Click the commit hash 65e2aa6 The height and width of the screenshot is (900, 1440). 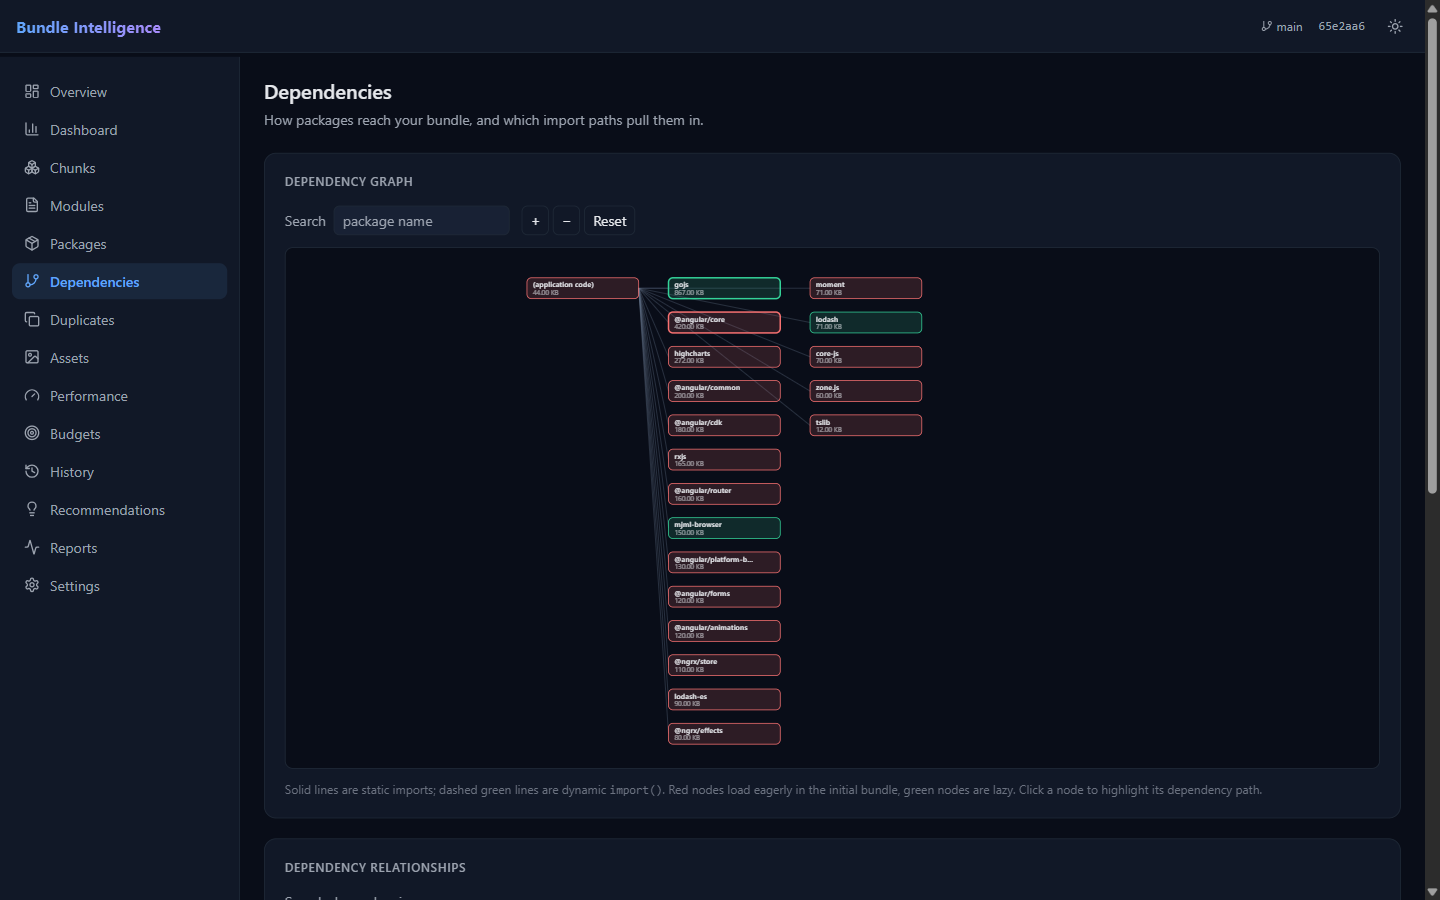pyautogui.click(x=1341, y=27)
